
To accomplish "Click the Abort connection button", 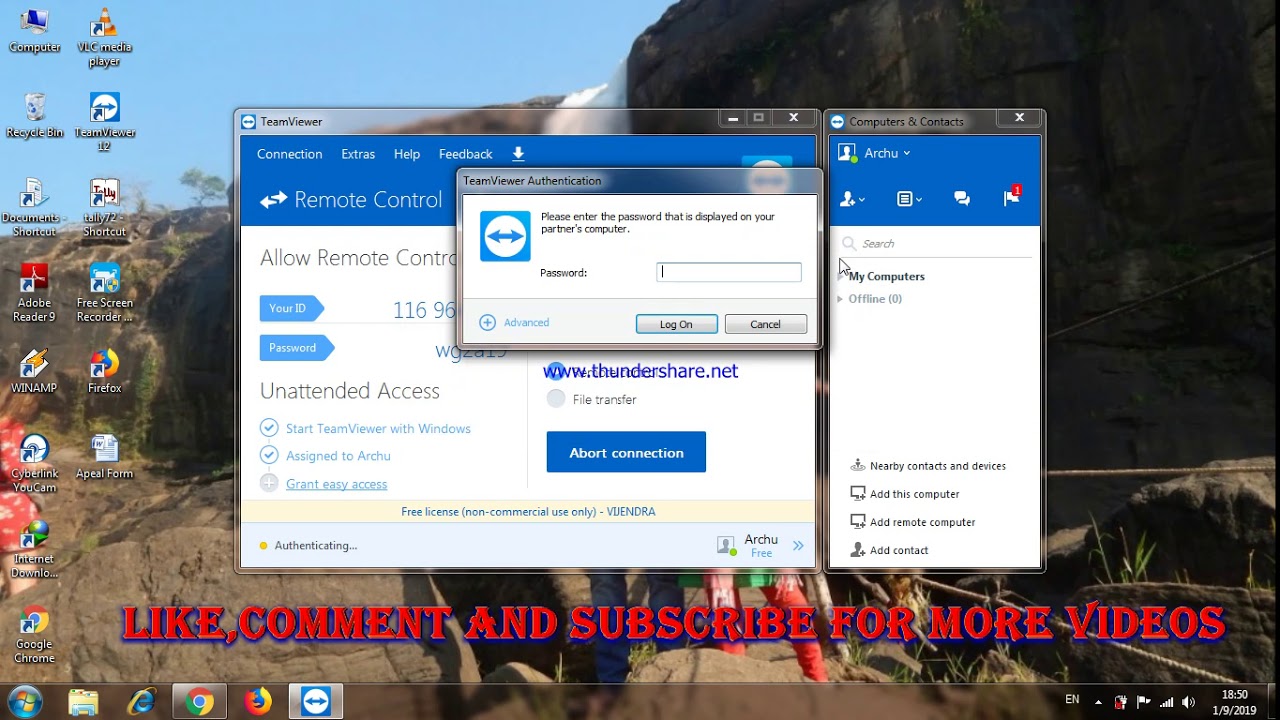I will (626, 452).
